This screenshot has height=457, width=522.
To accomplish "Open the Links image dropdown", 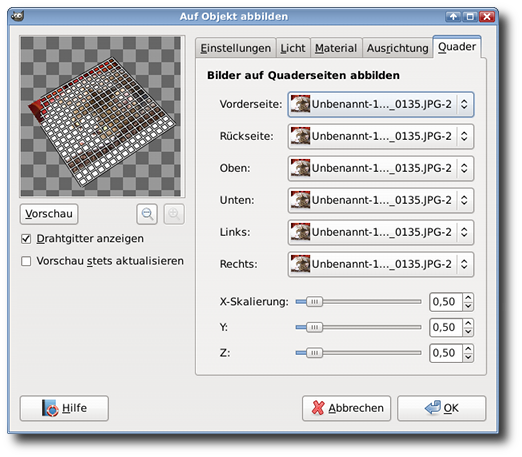I will (381, 232).
